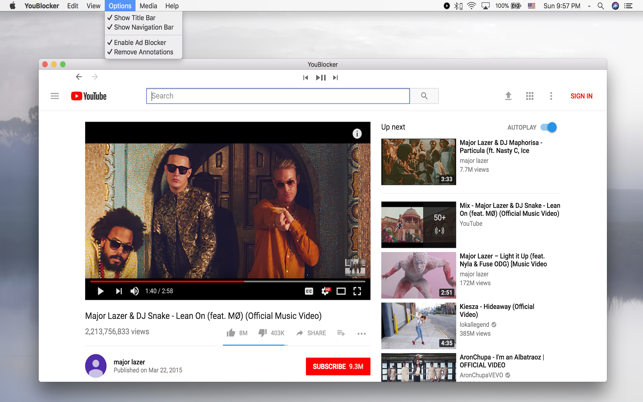Focus the YouTube Search field
Image resolution: width=643 pixels, height=402 pixels.
coord(278,96)
